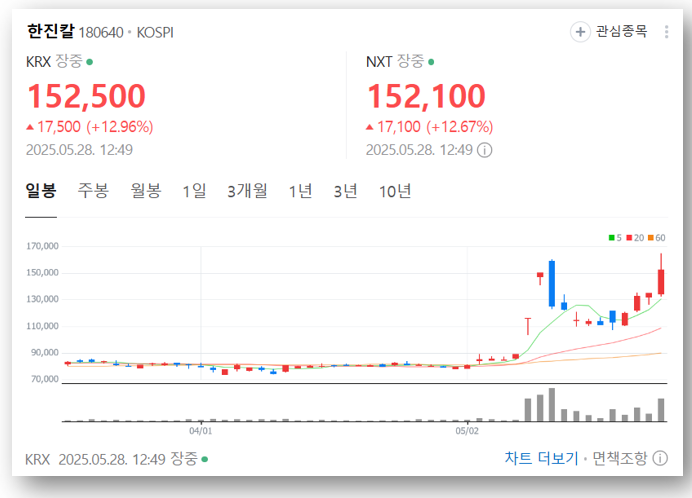This screenshot has width=692, height=498.
Task: Click the 05/02 date axis label
Action: click(x=467, y=431)
